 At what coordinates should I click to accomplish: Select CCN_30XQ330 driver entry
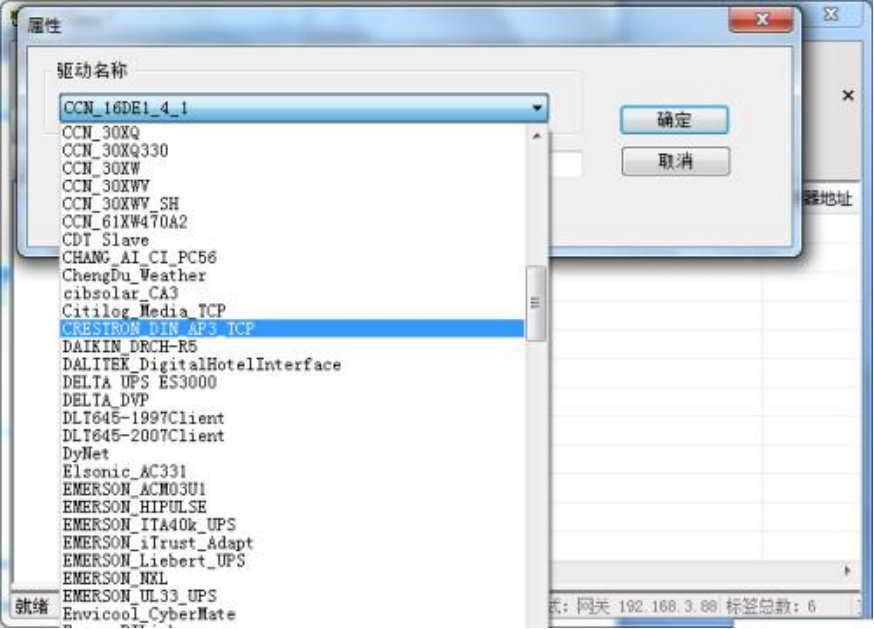[292, 151]
